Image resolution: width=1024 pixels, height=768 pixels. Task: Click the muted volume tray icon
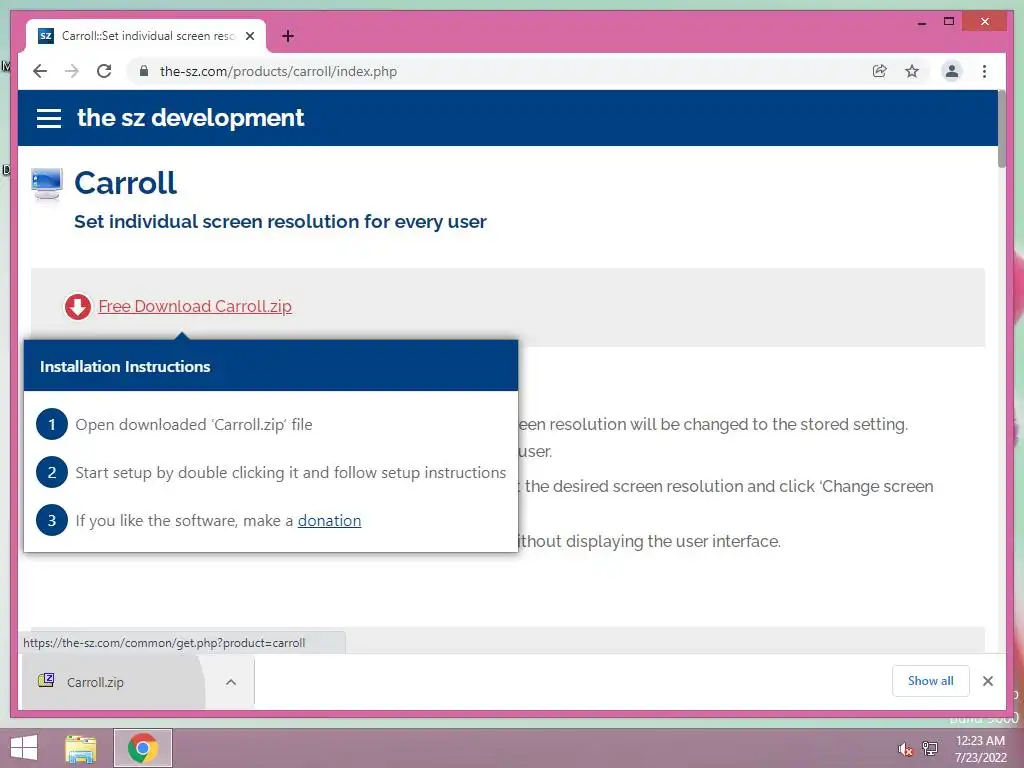point(905,749)
